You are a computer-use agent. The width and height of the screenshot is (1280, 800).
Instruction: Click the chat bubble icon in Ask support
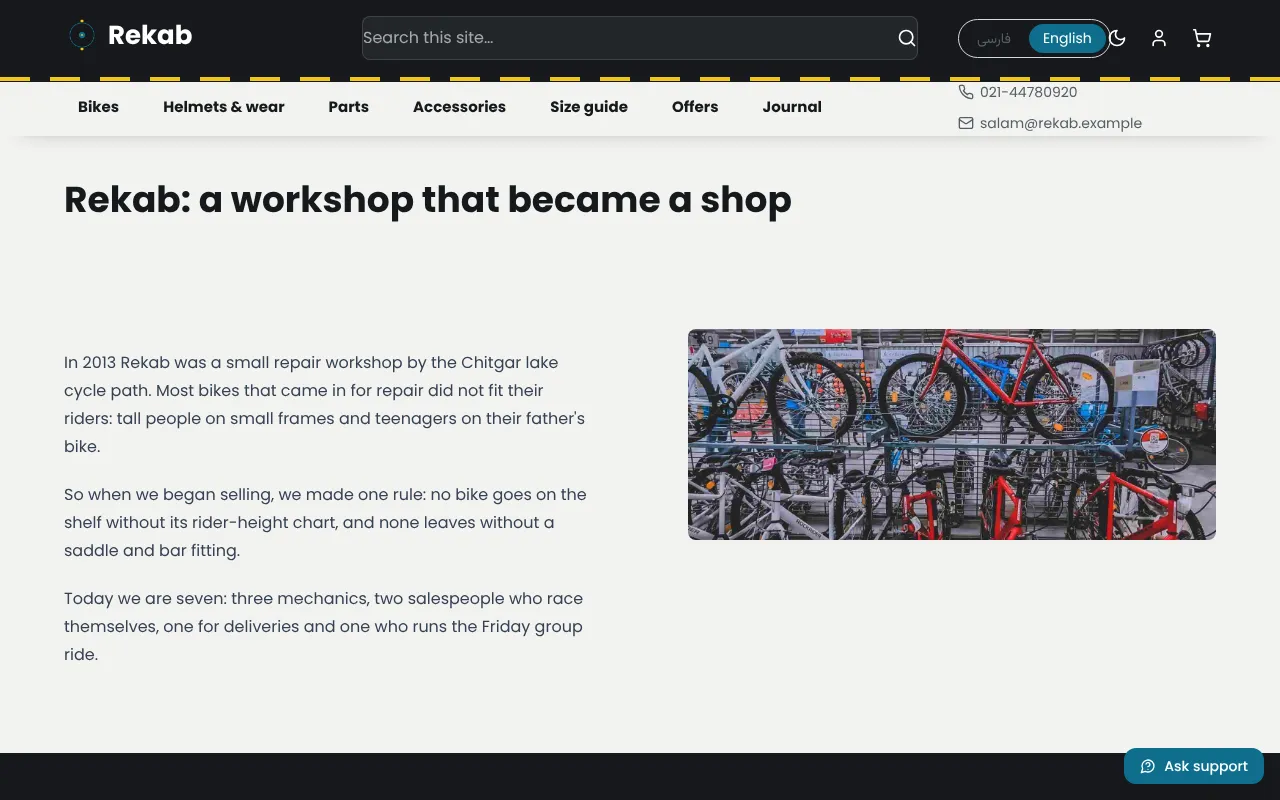[1148, 766]
